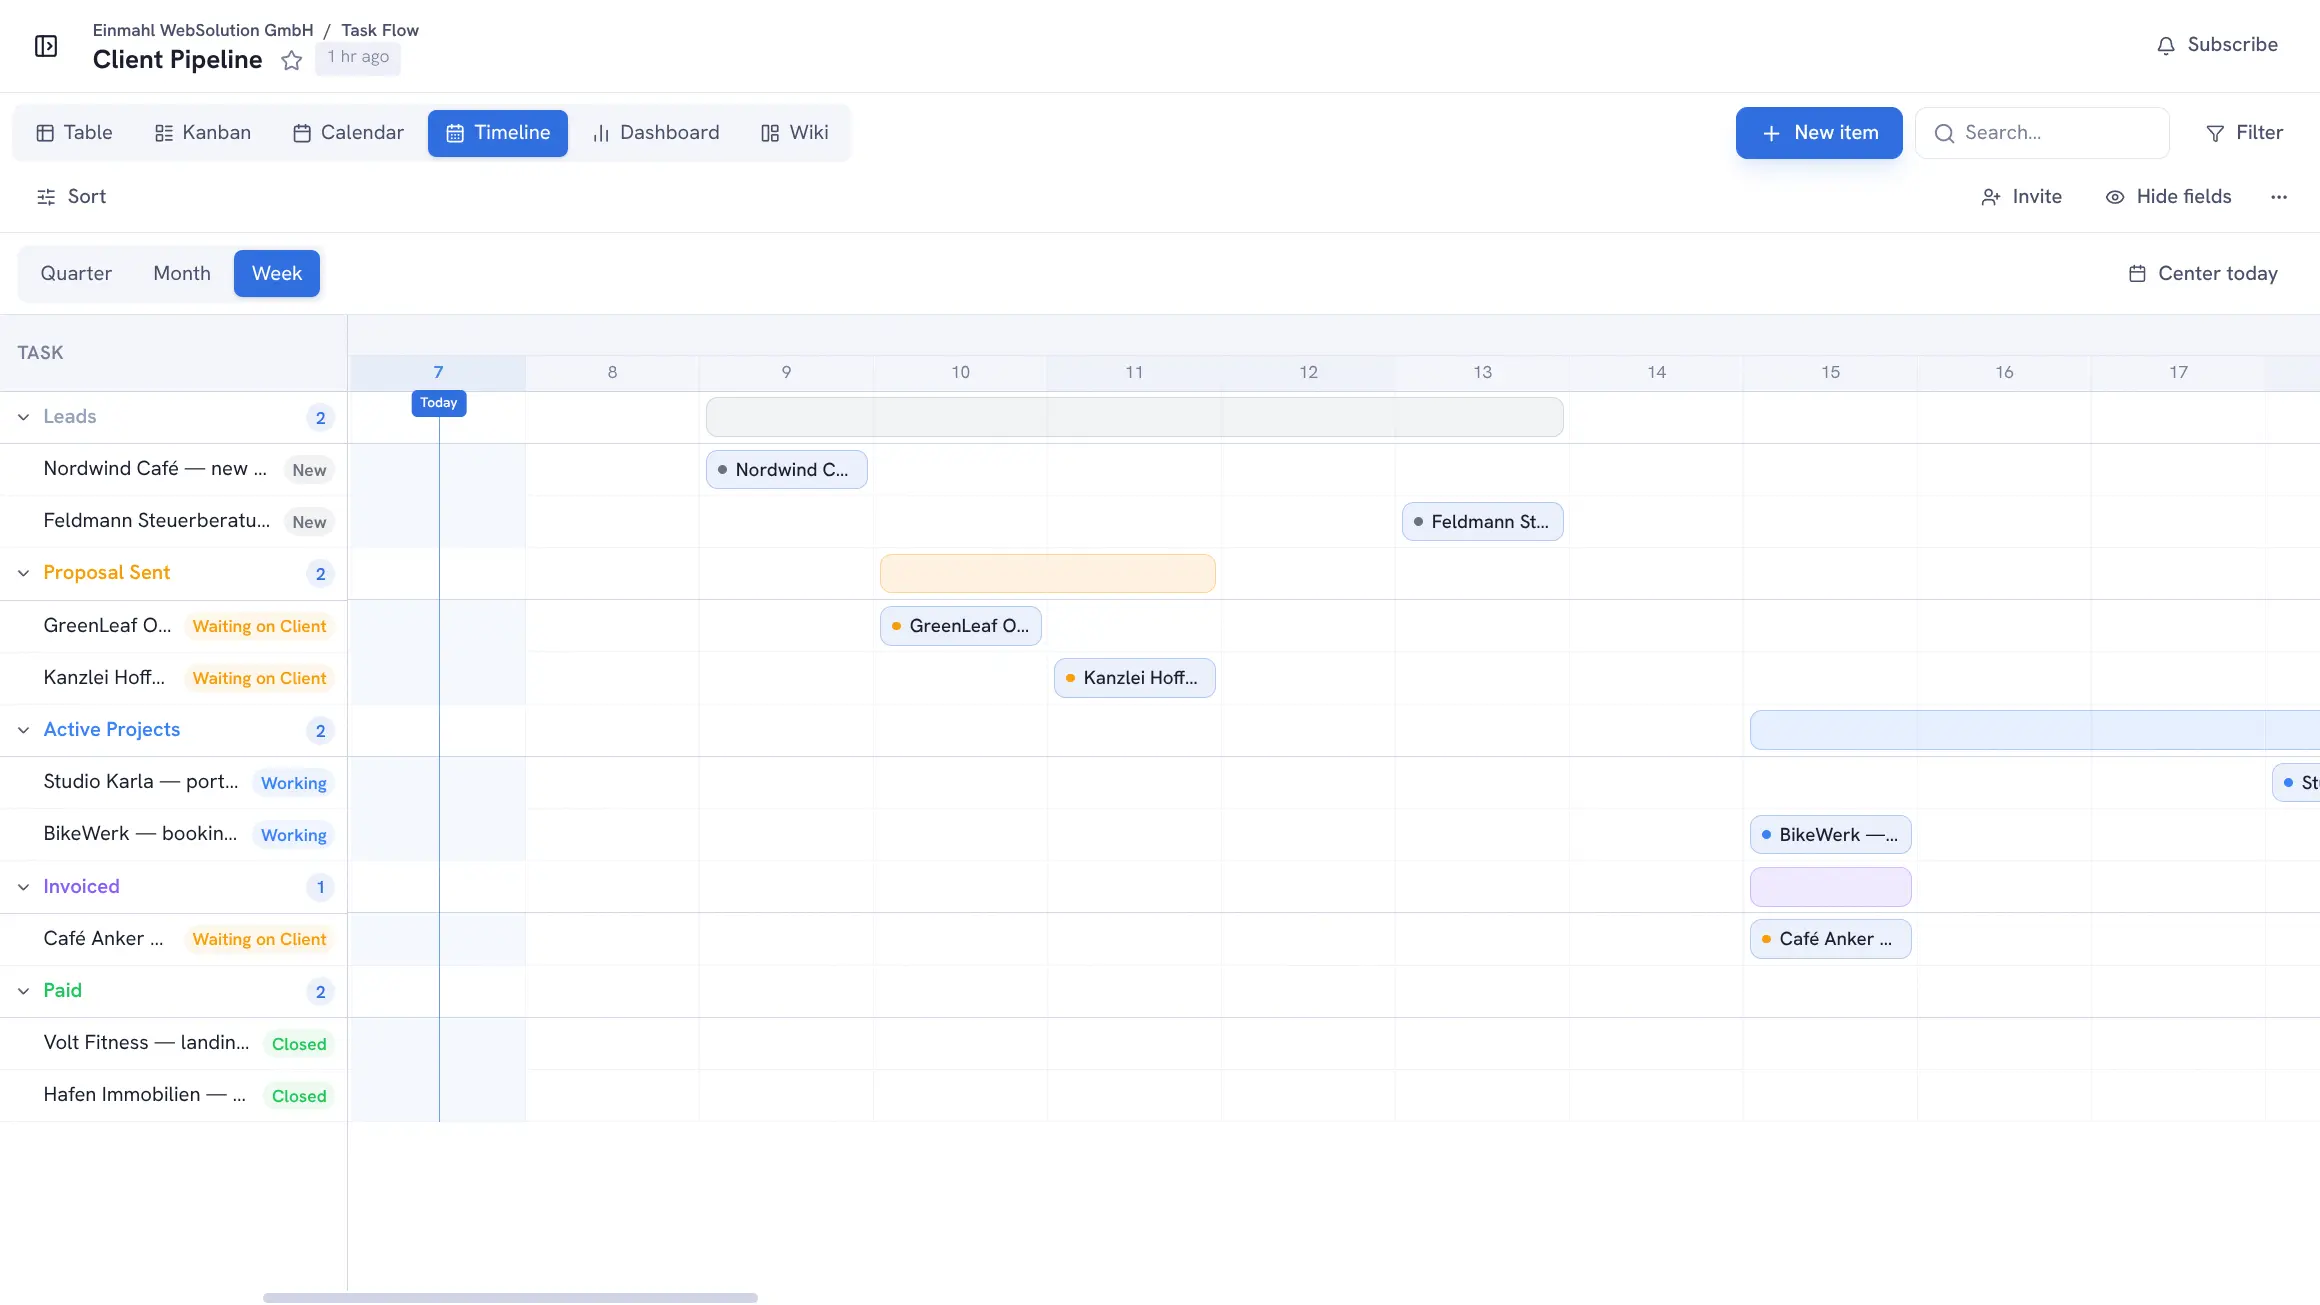This screenshot has height=1305, width=2320.
Task: Click the orange Proposal Sent span bar
Action: 1048,574
